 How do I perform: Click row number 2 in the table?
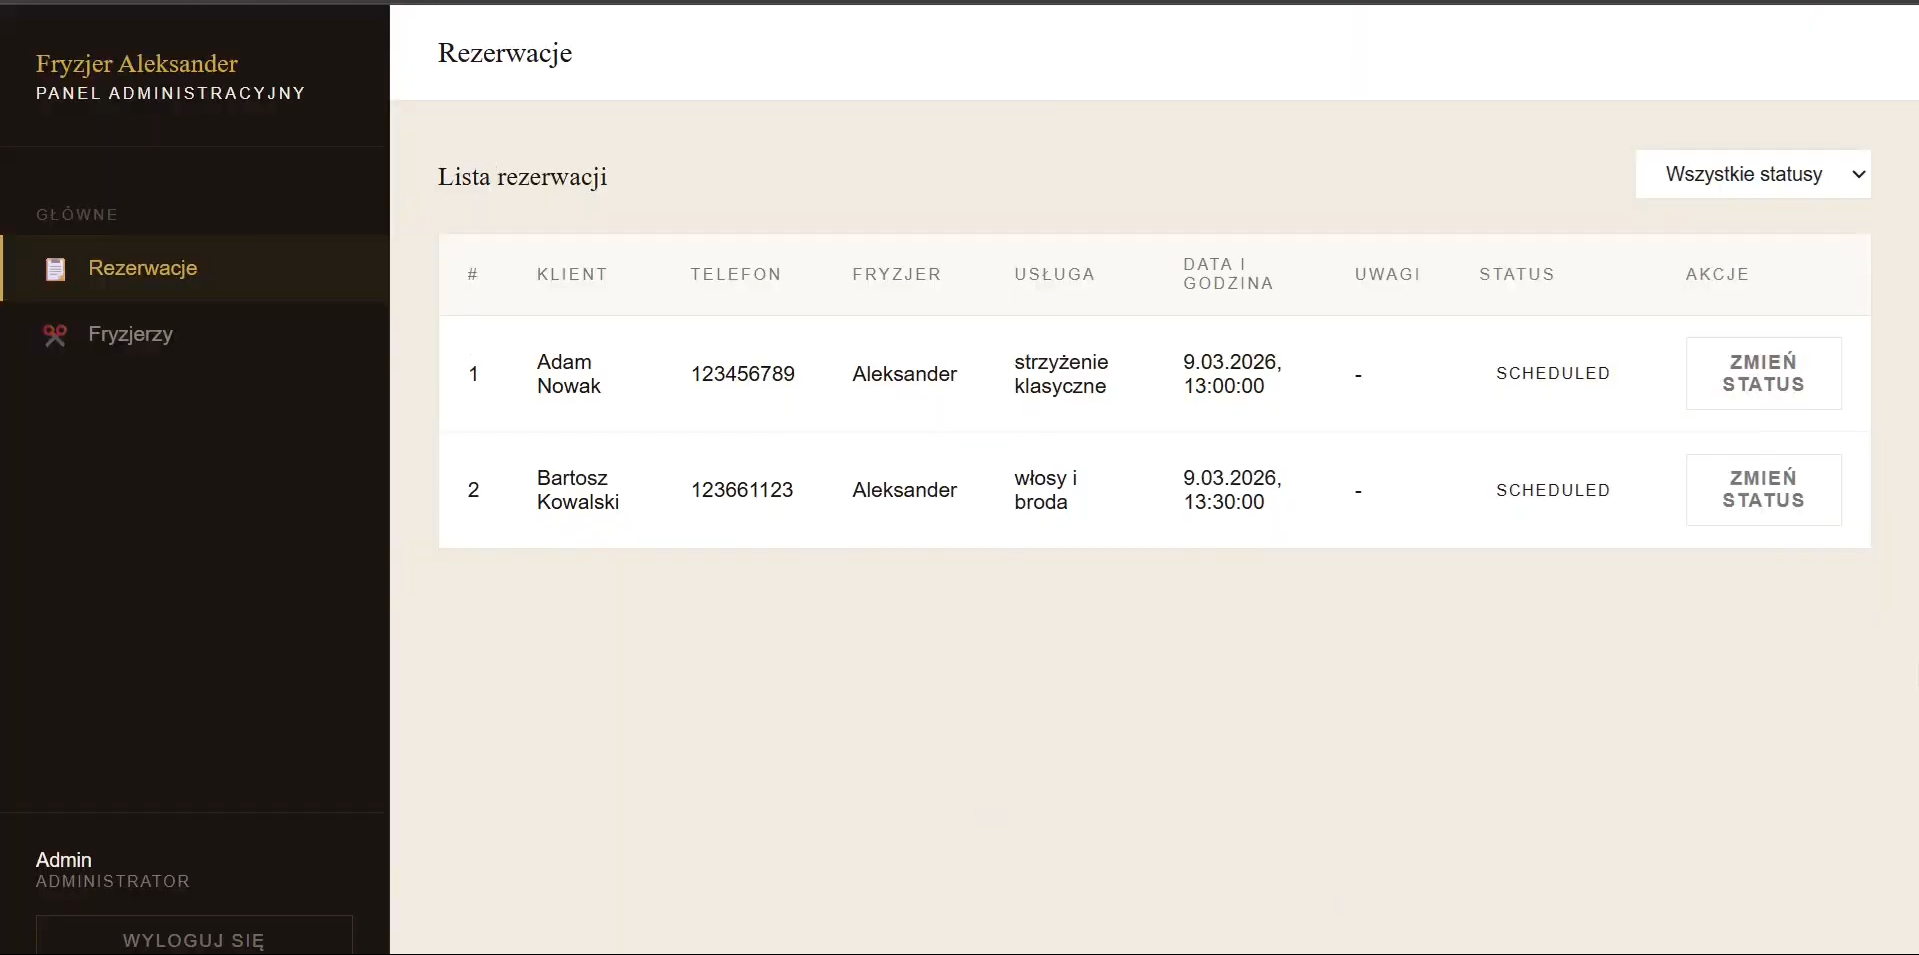[473, 490]
